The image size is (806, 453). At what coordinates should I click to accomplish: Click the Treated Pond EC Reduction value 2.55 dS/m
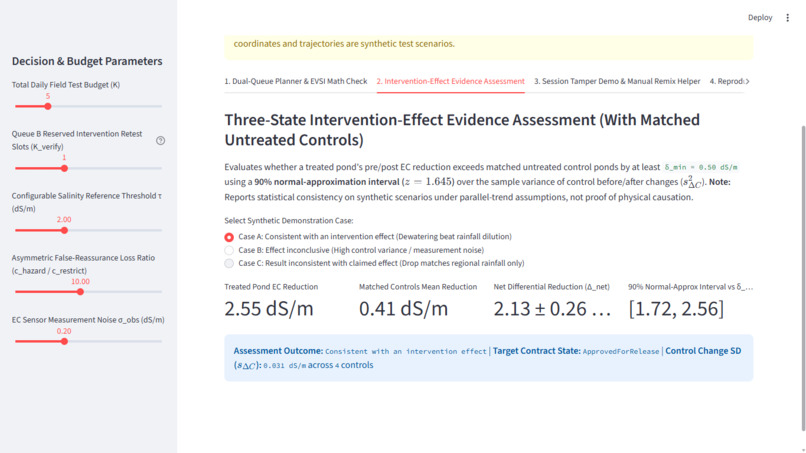tap(269, 309)
